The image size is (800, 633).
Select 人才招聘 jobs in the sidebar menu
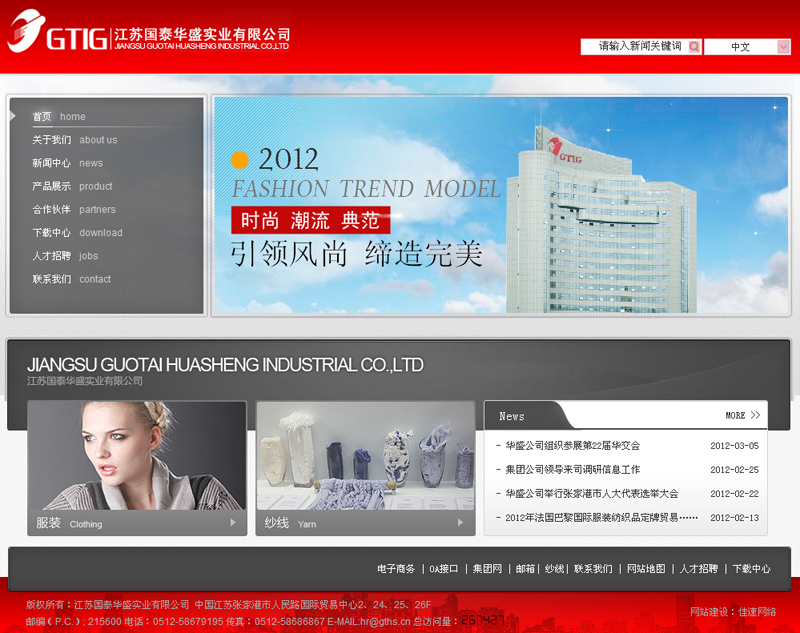click(x=65, y=256)
